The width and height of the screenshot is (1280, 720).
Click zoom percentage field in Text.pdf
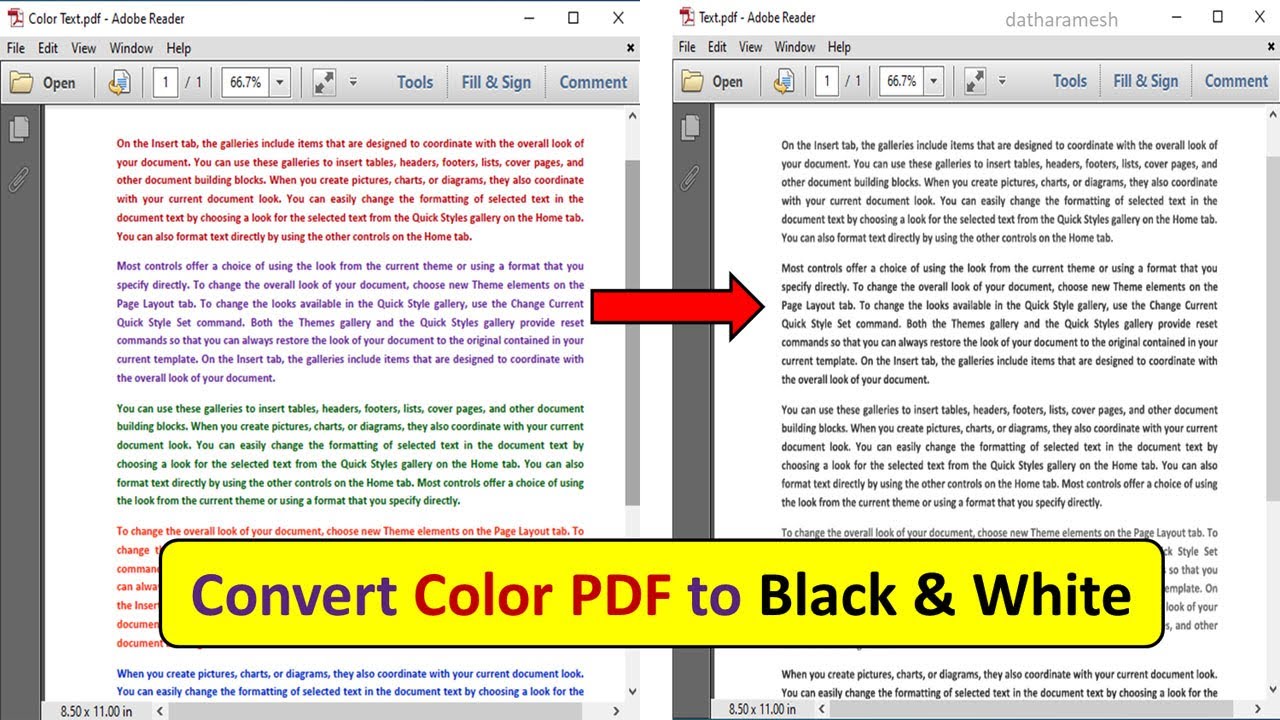tap(900, 82)
